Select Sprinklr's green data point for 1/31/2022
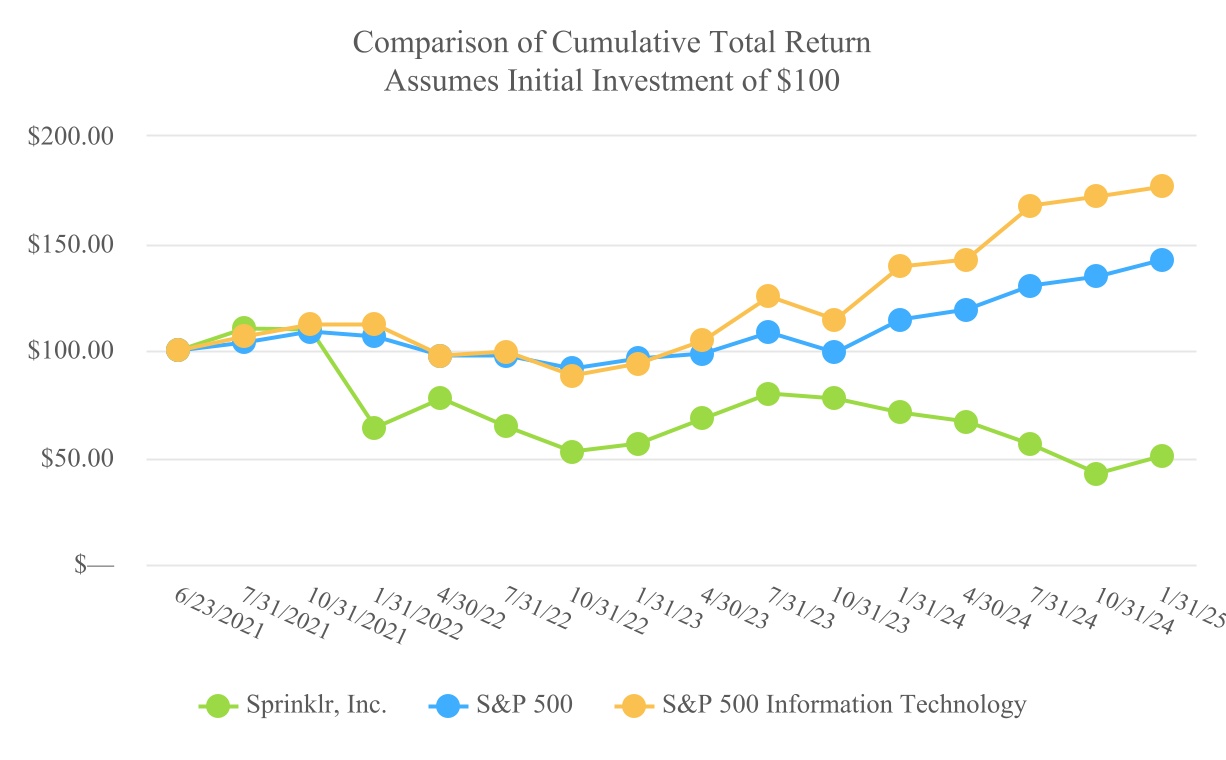The image size is (1226, 760). point(374,428)
